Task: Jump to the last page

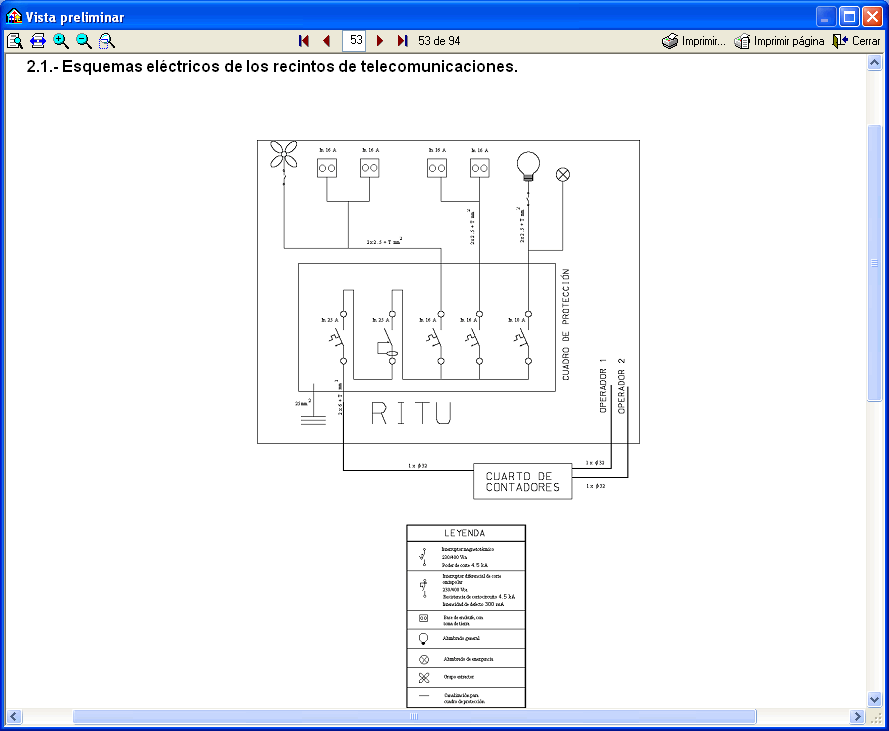Action: (403, 41)
